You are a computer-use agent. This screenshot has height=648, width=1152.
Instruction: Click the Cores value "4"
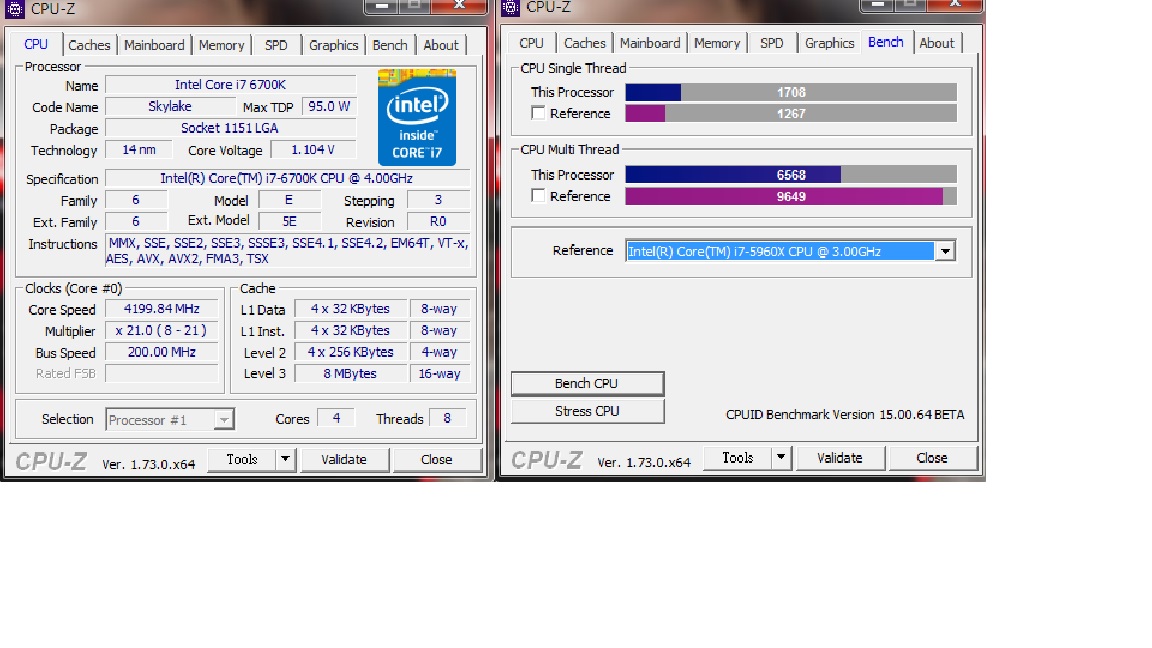pyautogui.click(x=336, y=418)
